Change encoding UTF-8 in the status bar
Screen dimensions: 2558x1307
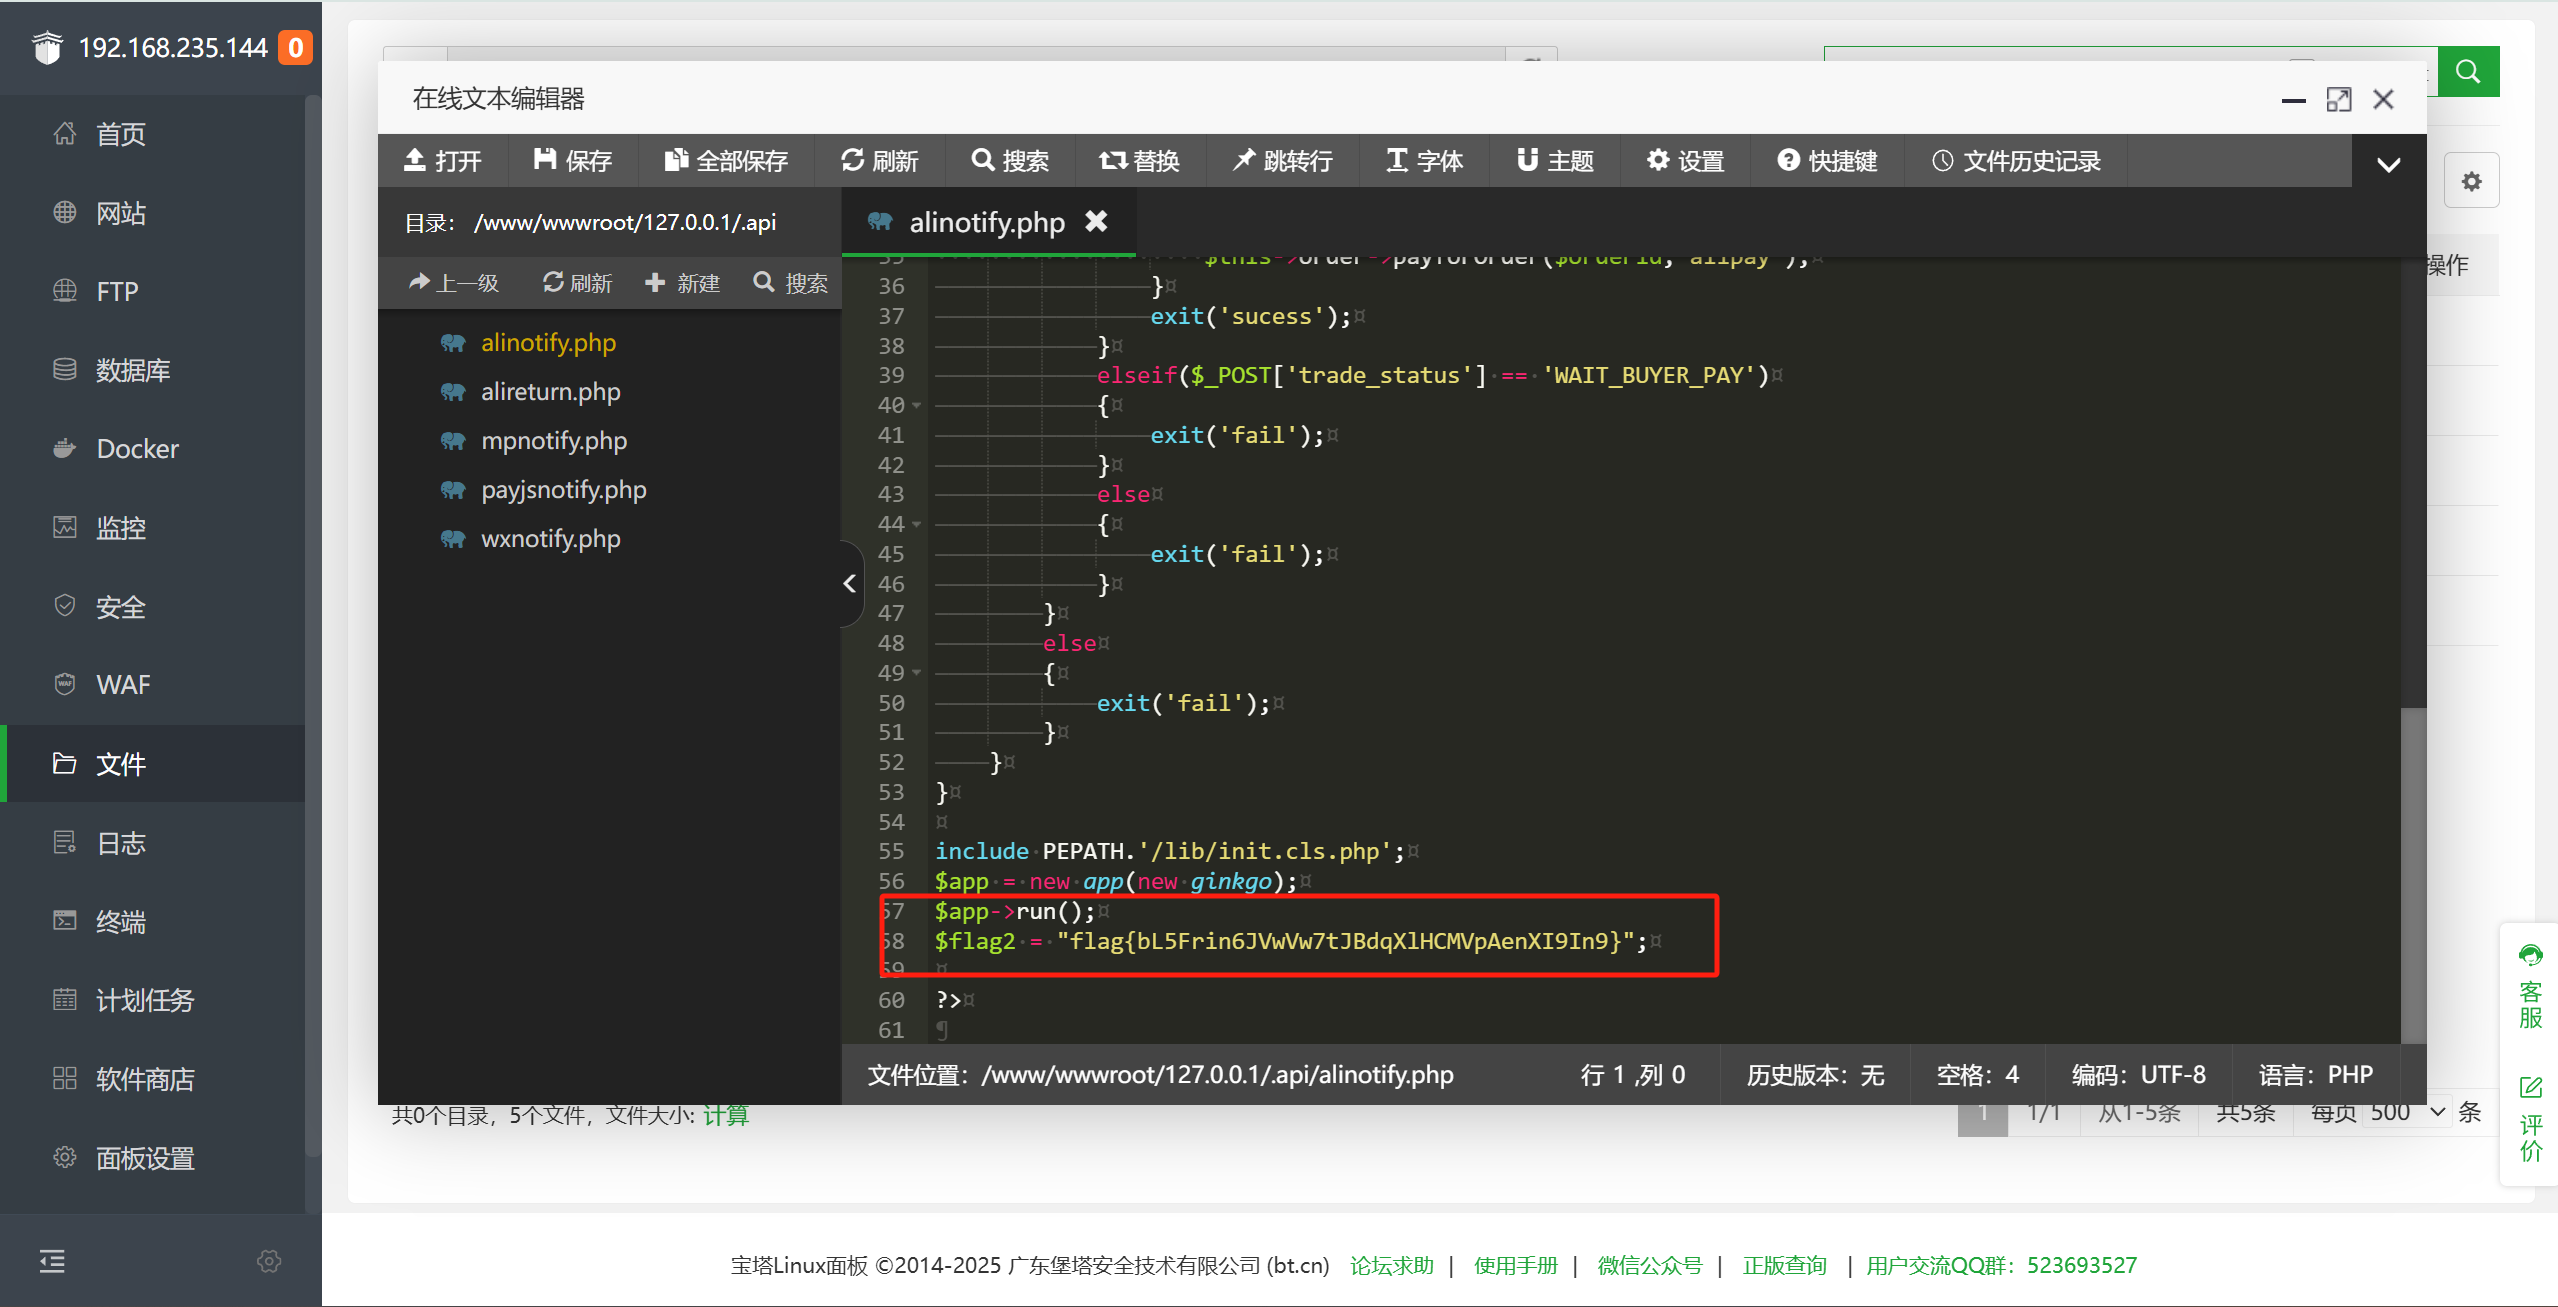click(2139, 1074)
